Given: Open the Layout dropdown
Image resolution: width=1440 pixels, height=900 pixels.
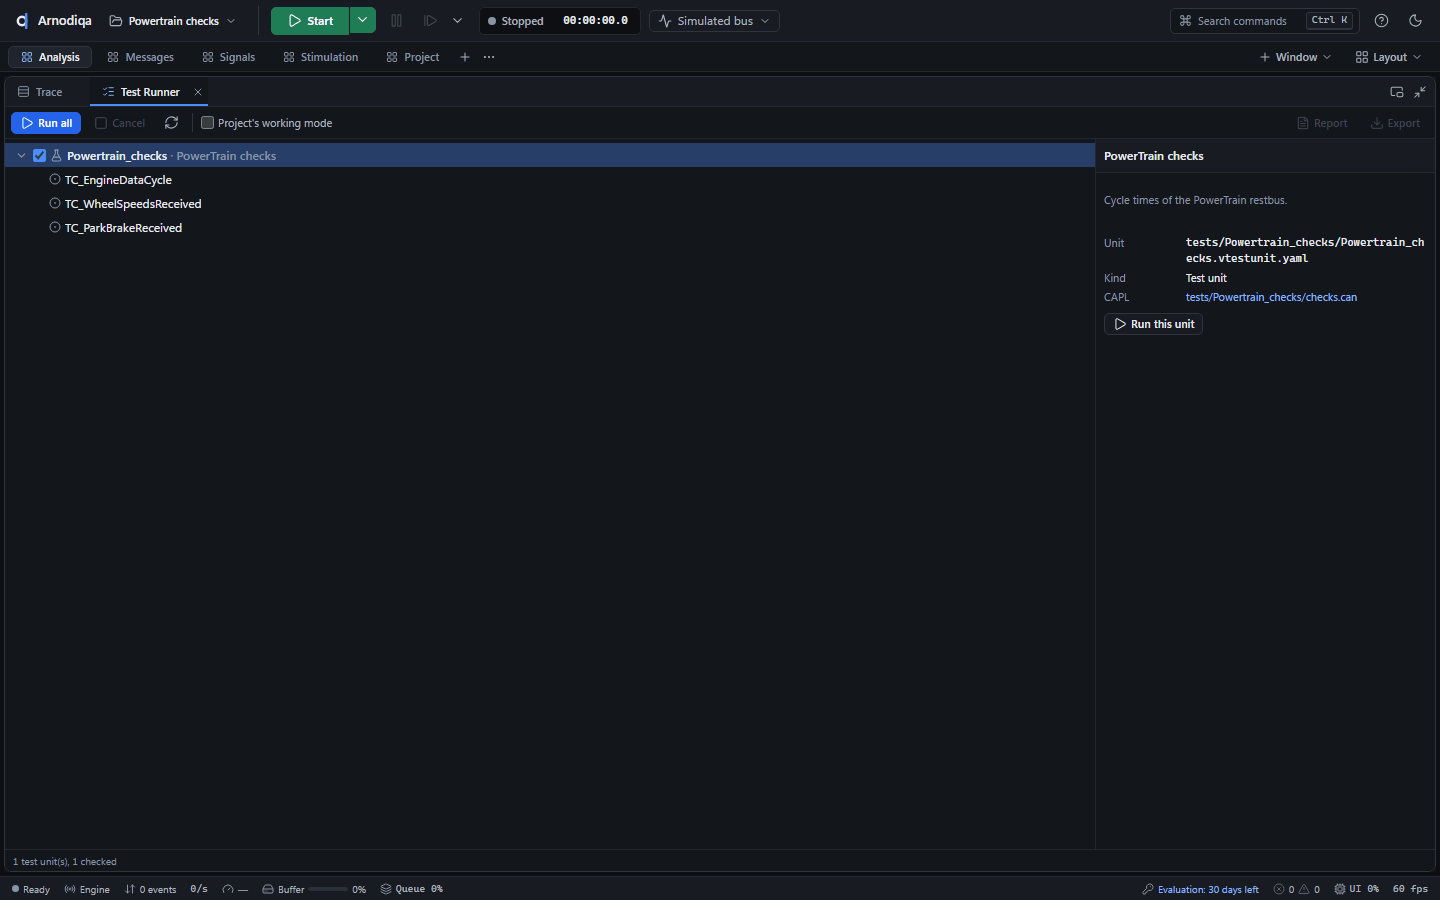Looking at the screenshot, I should coord(1388,57).
